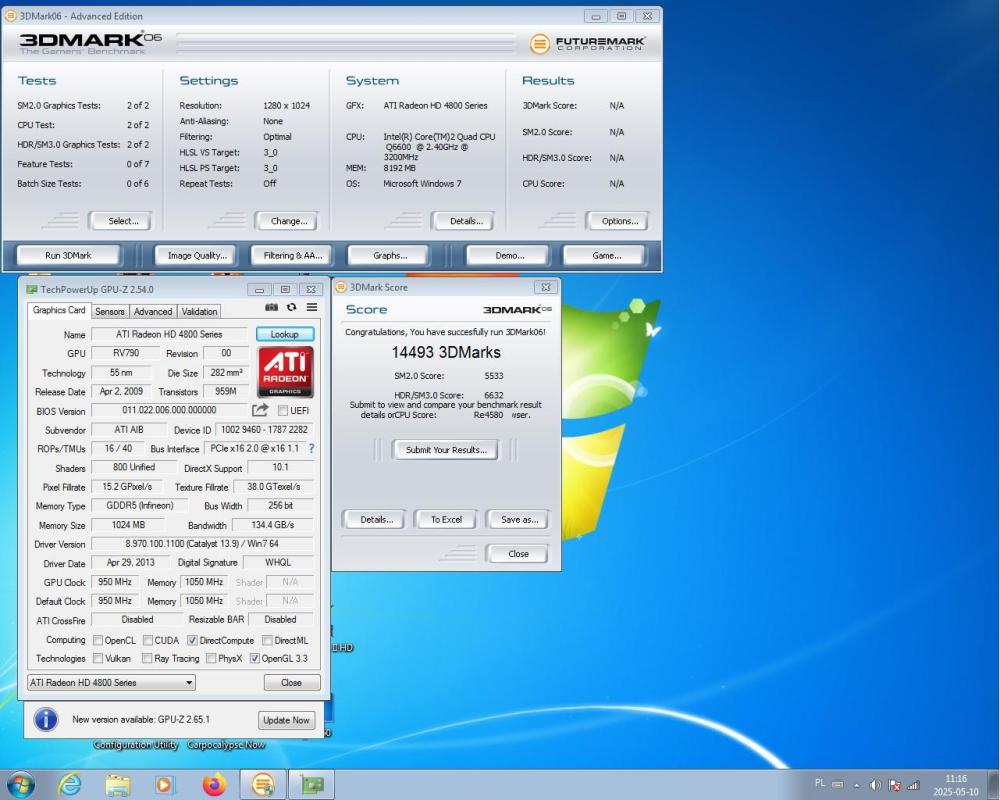Click the 3DMark06 loading progress bar
This screenshot has height=800, width=1000.
pos(345,42)
